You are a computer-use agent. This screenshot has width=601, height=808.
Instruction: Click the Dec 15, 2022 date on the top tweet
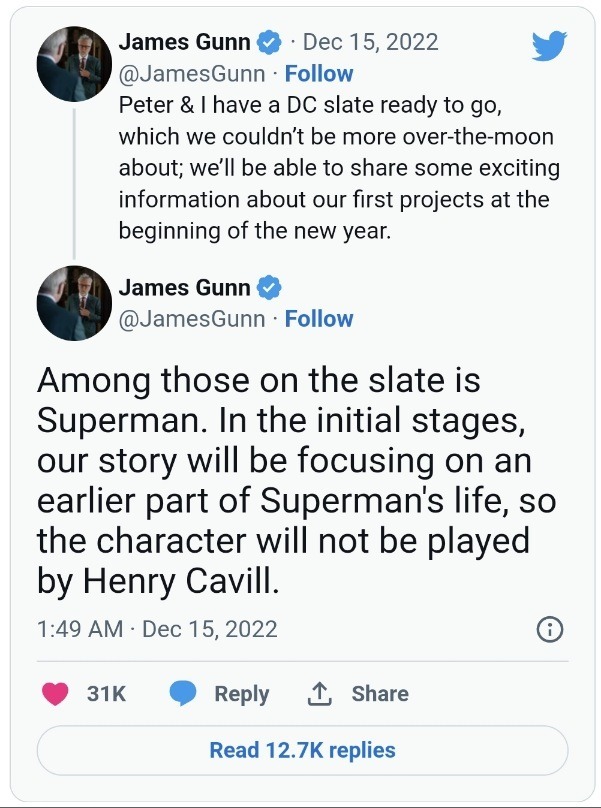point(370,42)
